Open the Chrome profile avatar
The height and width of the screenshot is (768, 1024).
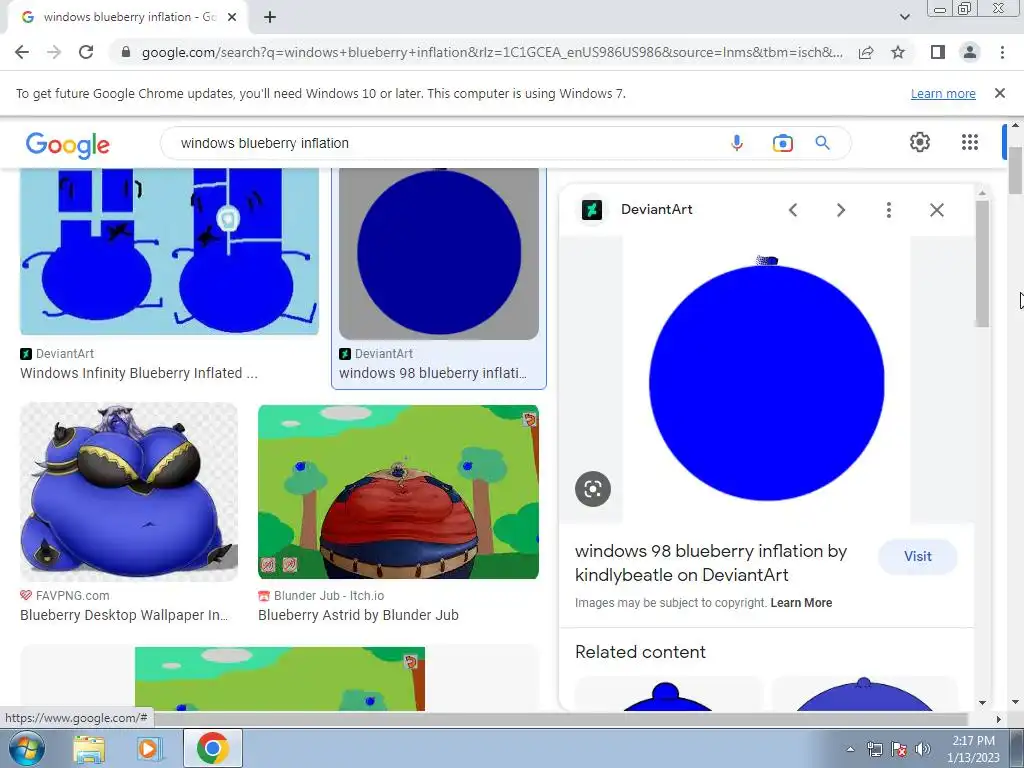tap(970, 52)
